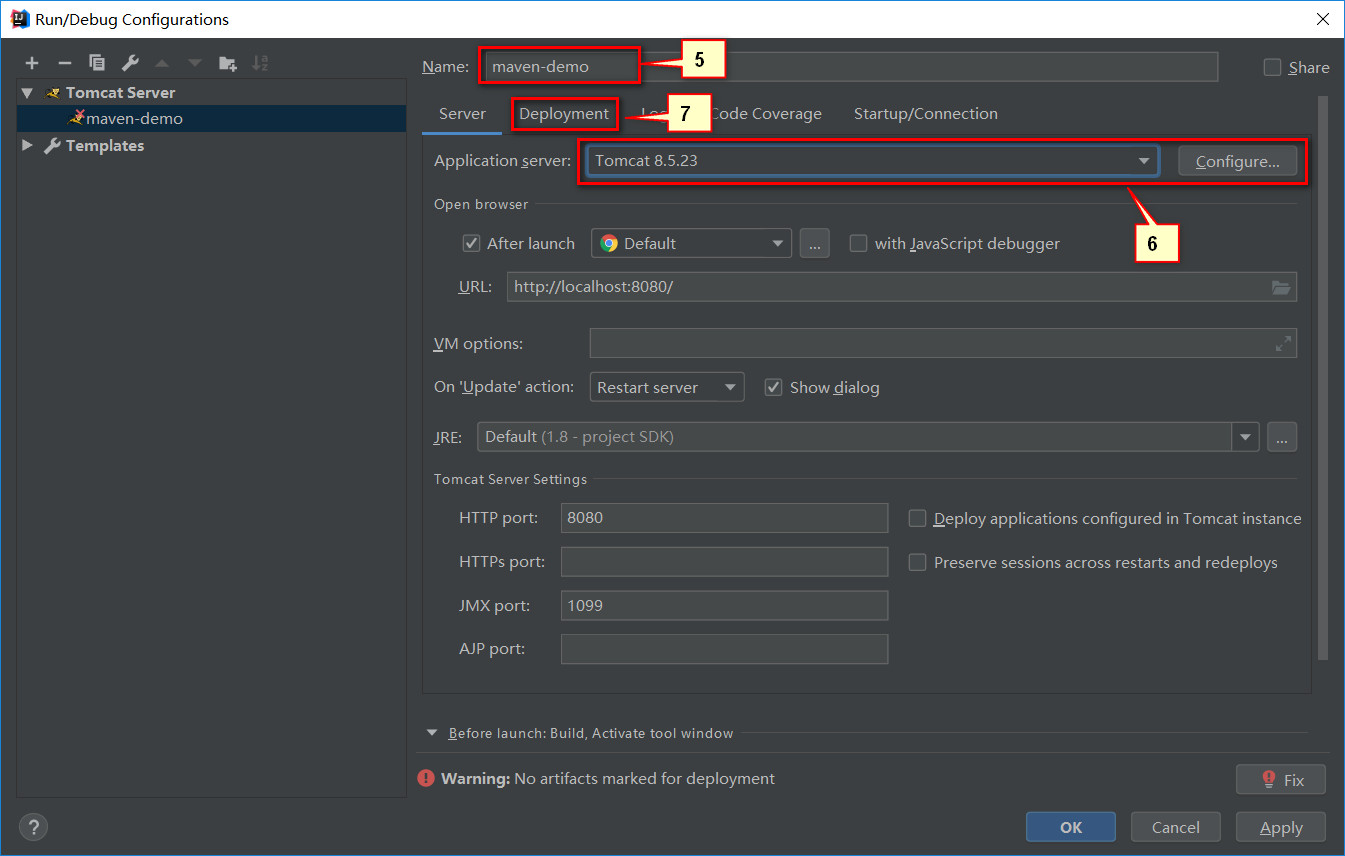The height and width of the screenshot is (856, 1345).
Task: Copy the selected configuration
Action: [97, 63]
